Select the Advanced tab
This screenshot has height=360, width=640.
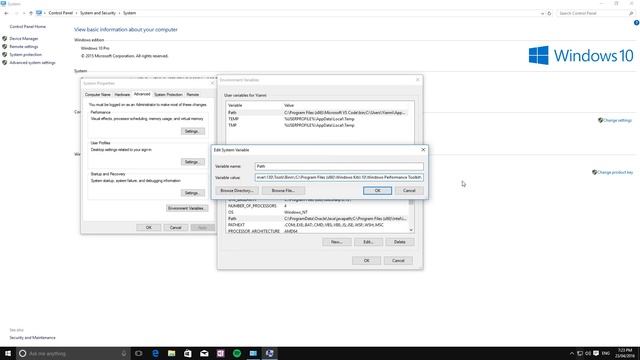coord(142,94)
